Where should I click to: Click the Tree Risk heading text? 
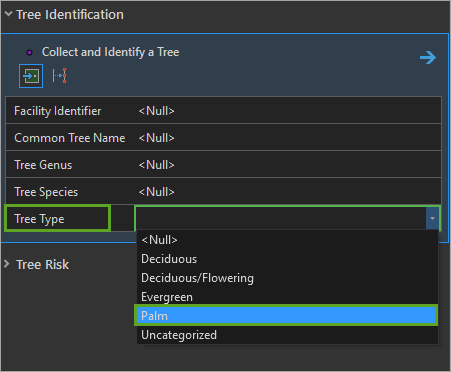point(43,264)
